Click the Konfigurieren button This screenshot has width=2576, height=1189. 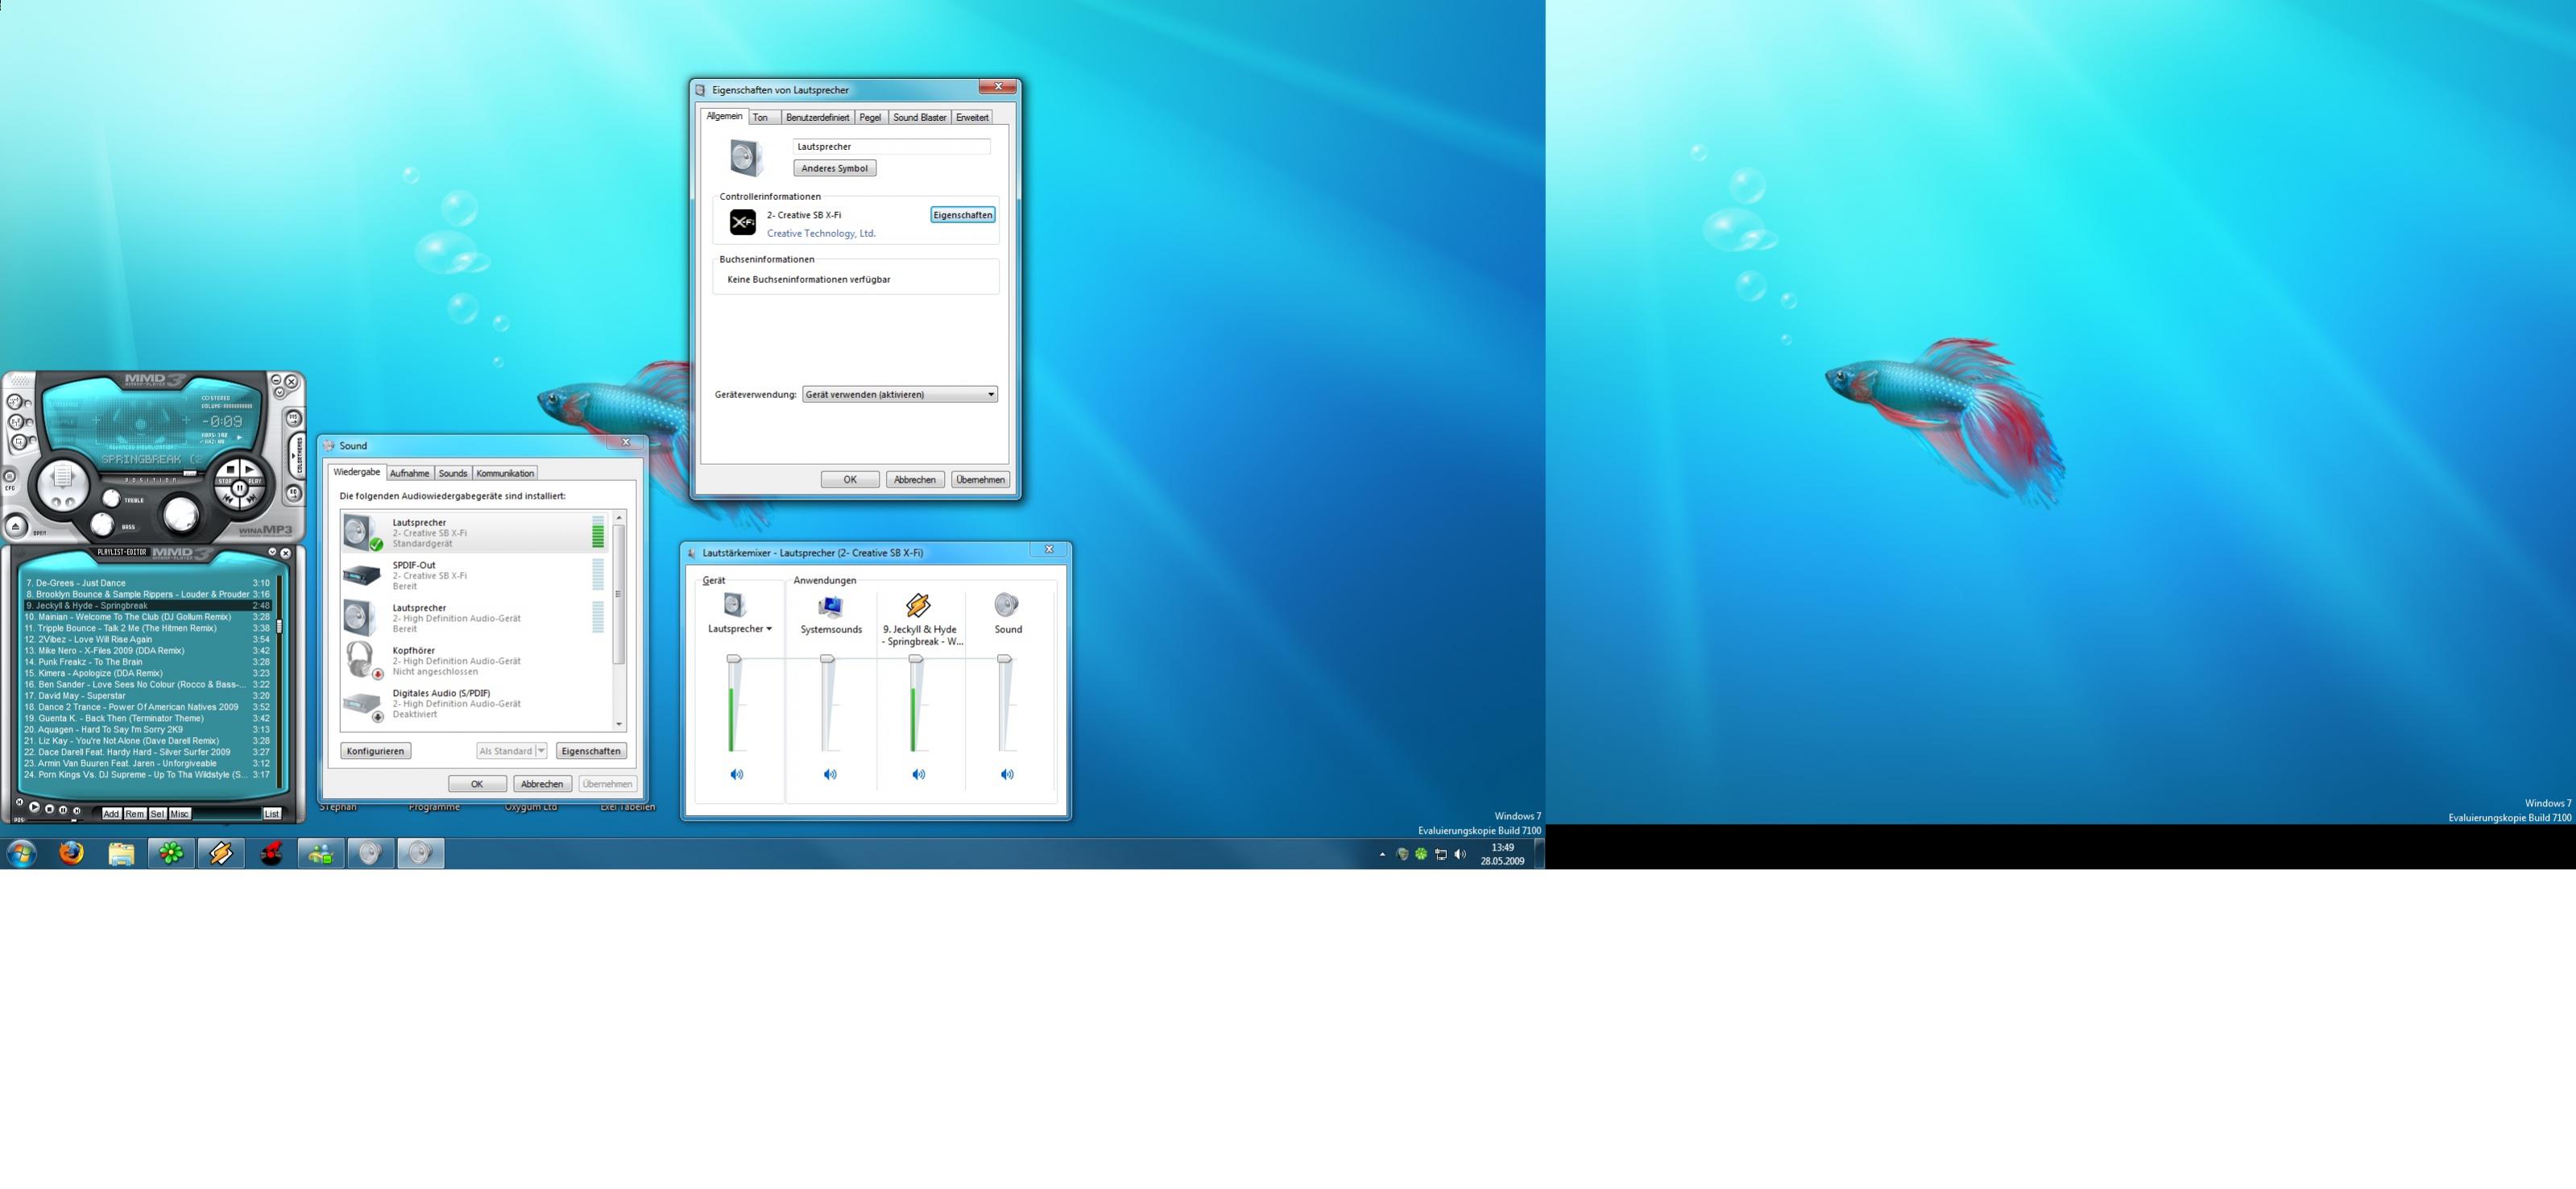pos(375,751)
